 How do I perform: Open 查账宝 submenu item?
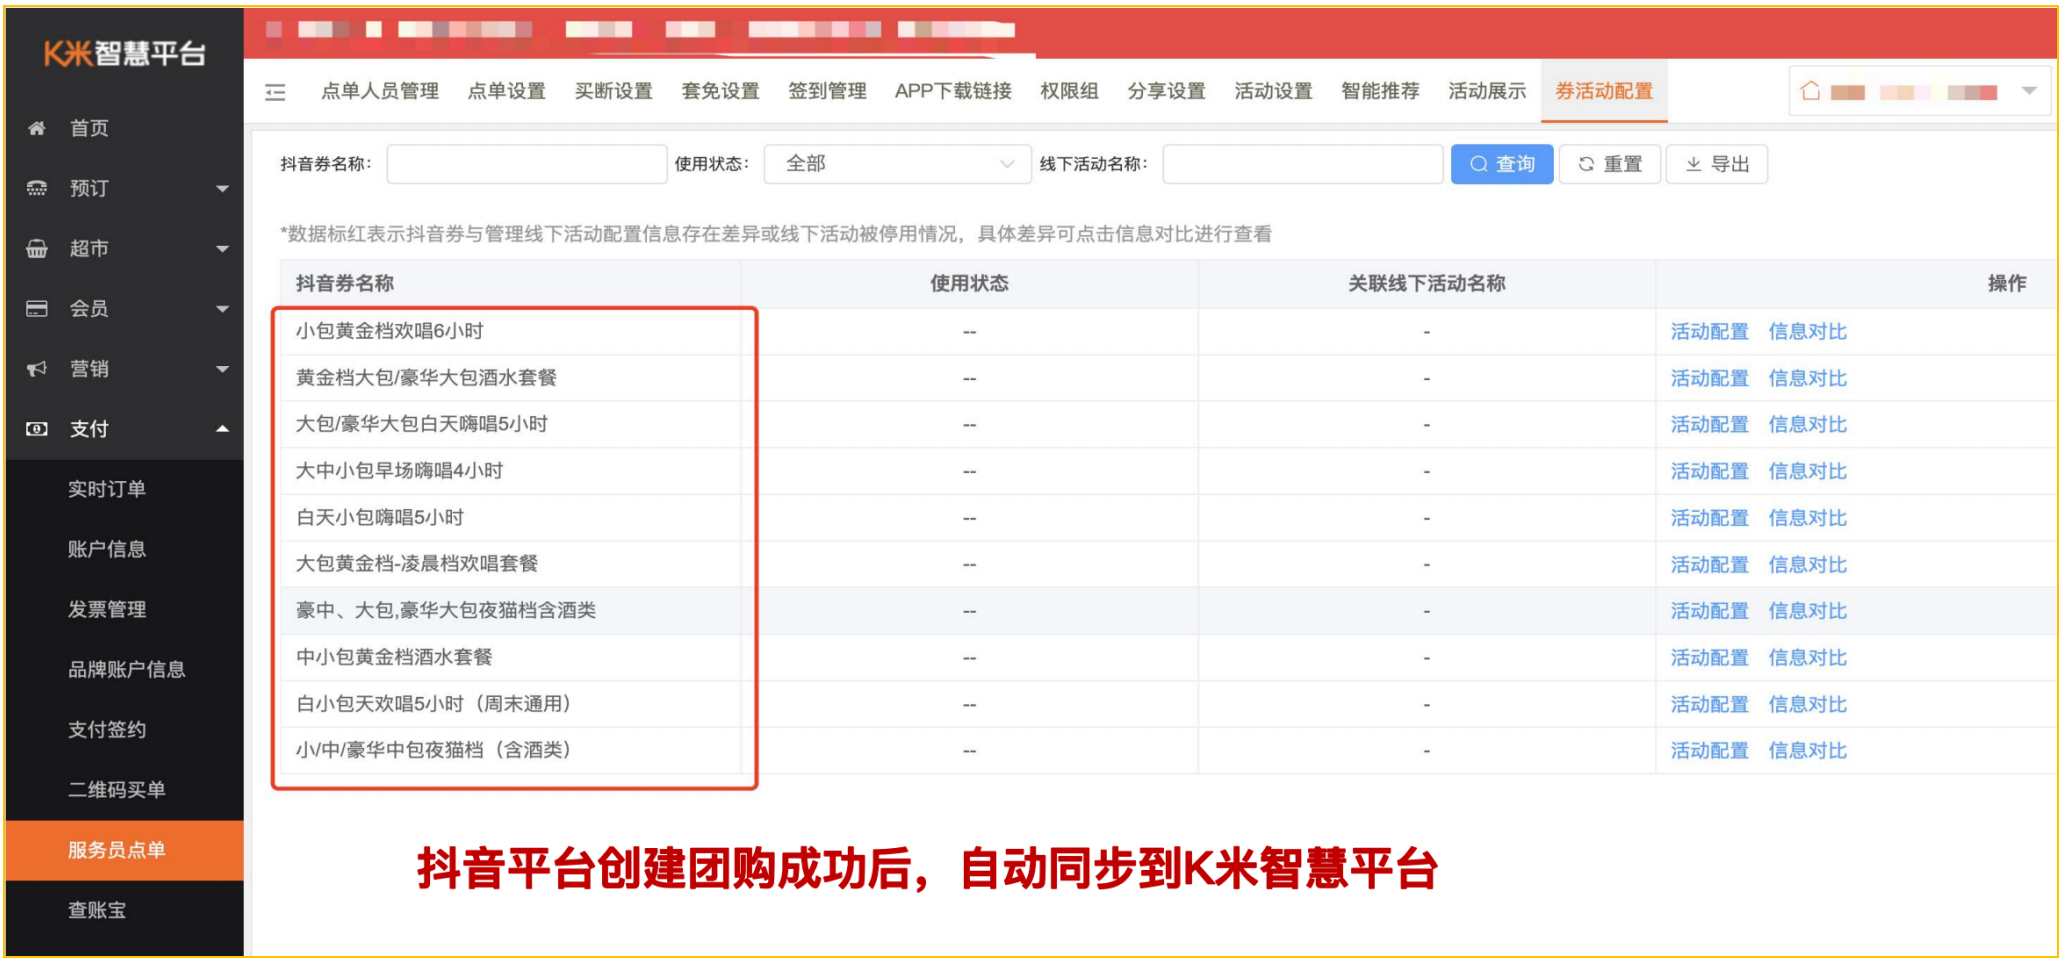97,910
